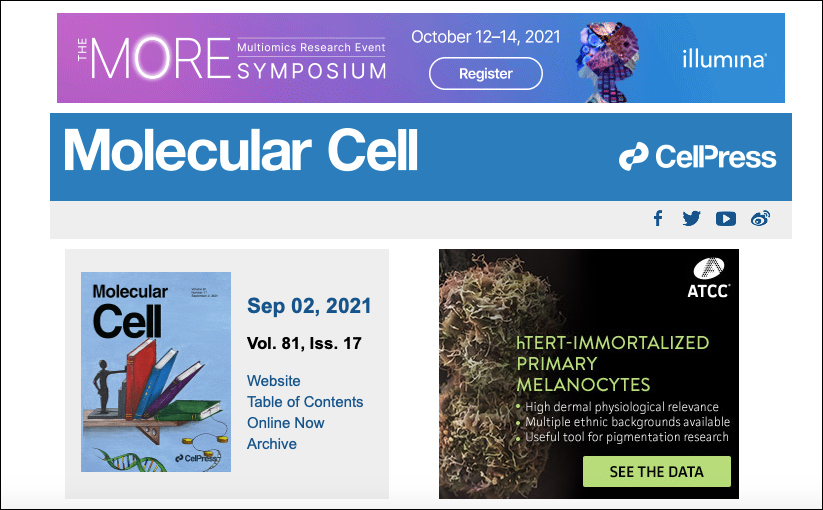Open the Archive link
This screenshot has width=823, height=510.
[272, 443]
